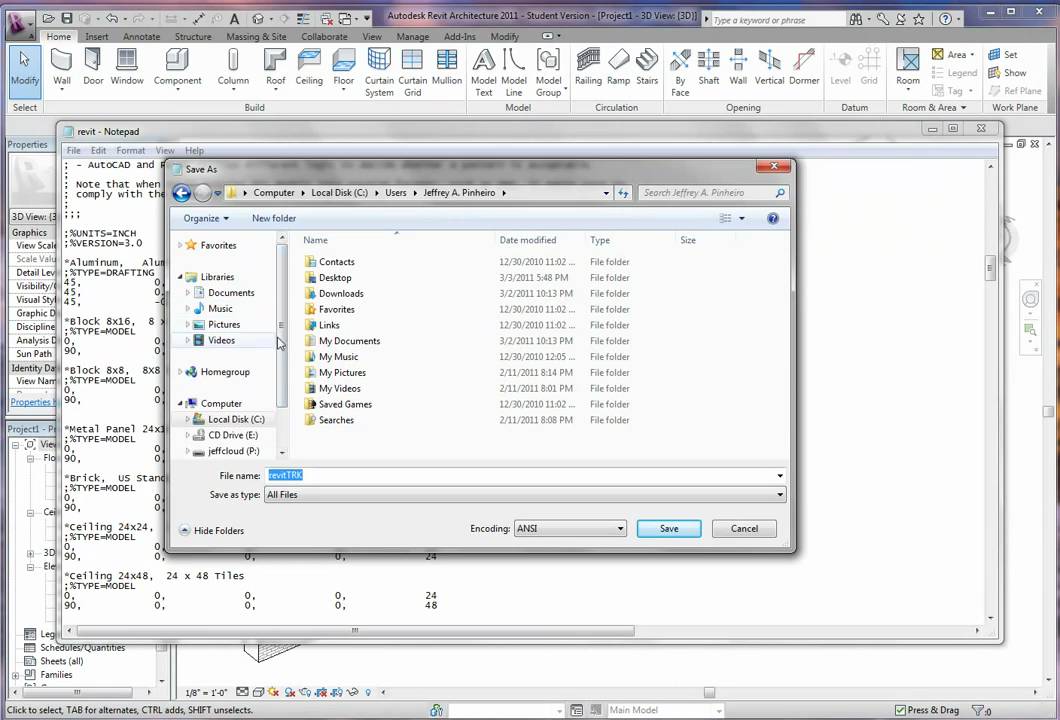Click the Save button
Screen dimensions: 1060x720
(x=668, y=528)
